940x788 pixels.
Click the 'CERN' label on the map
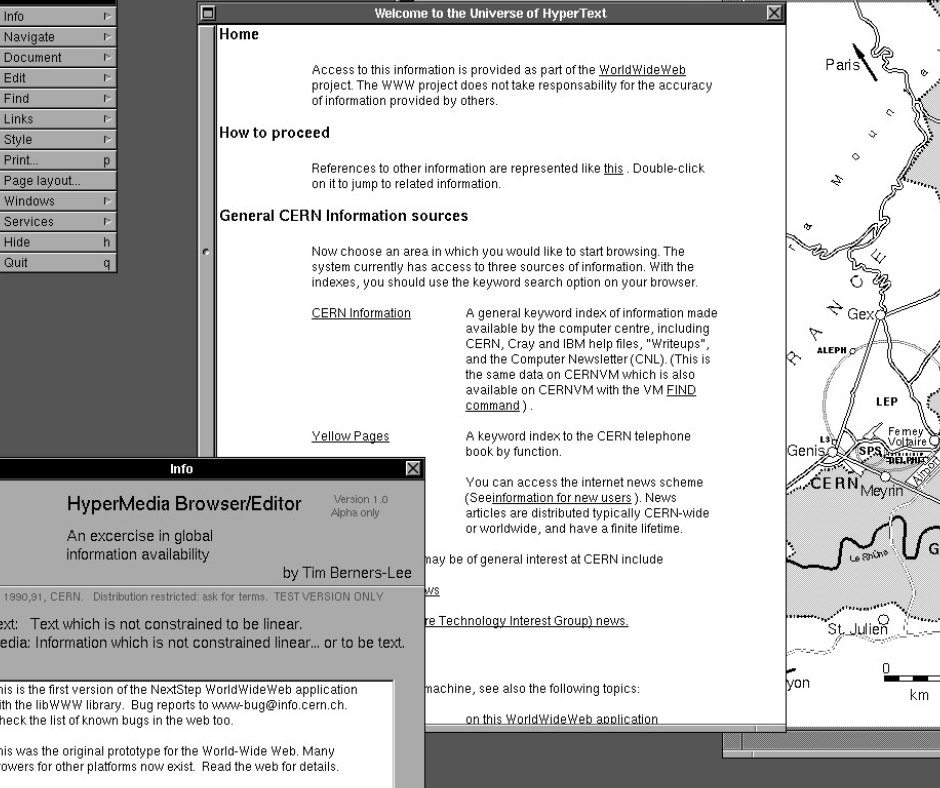[834, 483]
